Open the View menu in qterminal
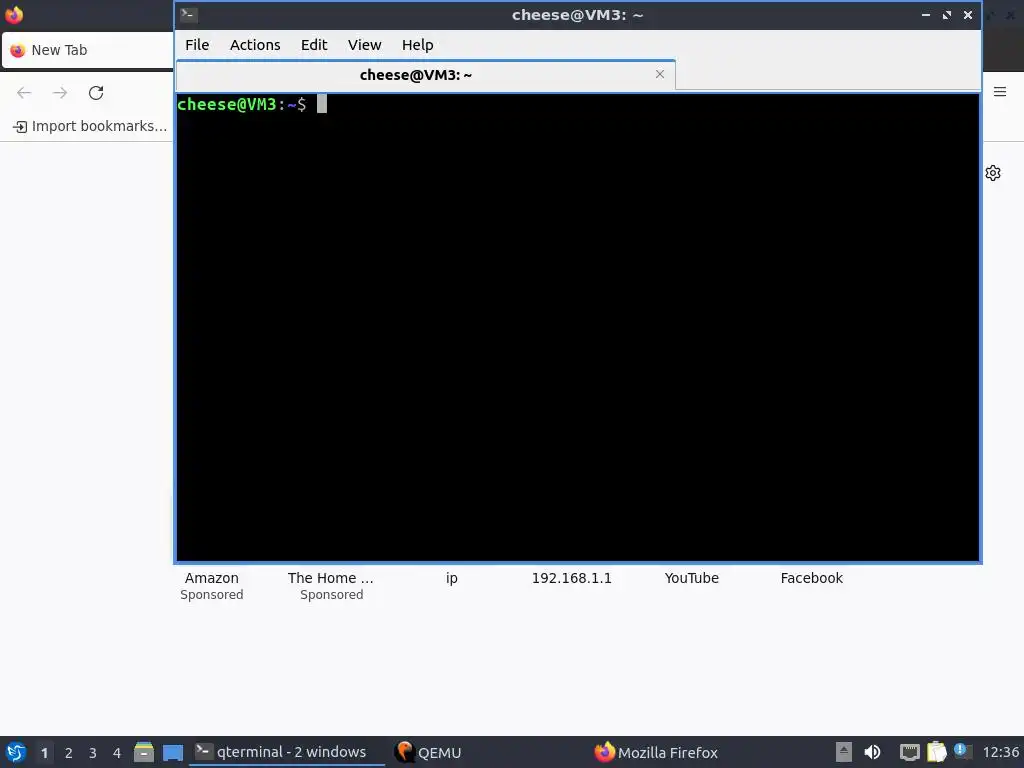Screen dimensions: 1024x768 pyautogui.click(x=364, y=45)
